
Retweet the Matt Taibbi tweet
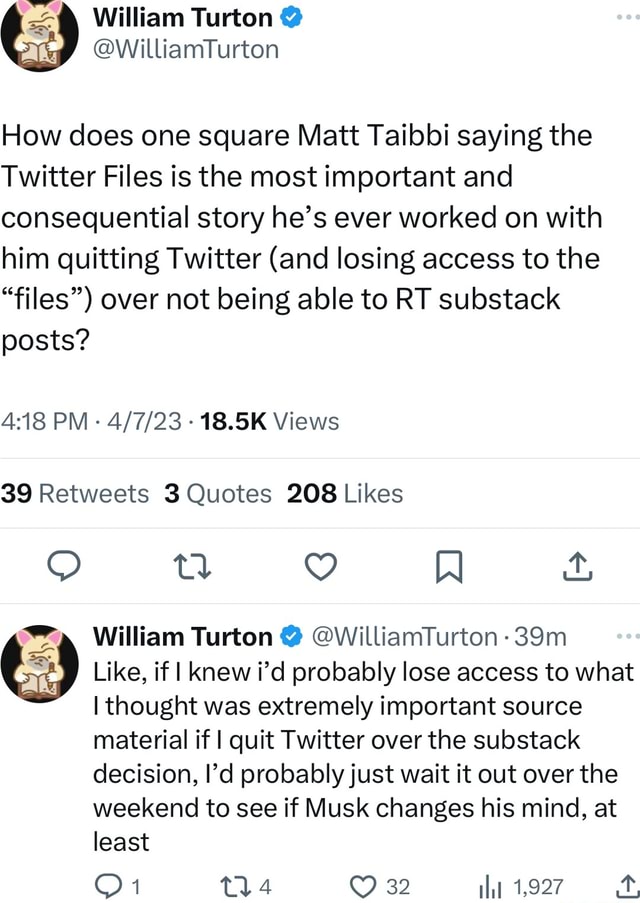tap(193, 566)
